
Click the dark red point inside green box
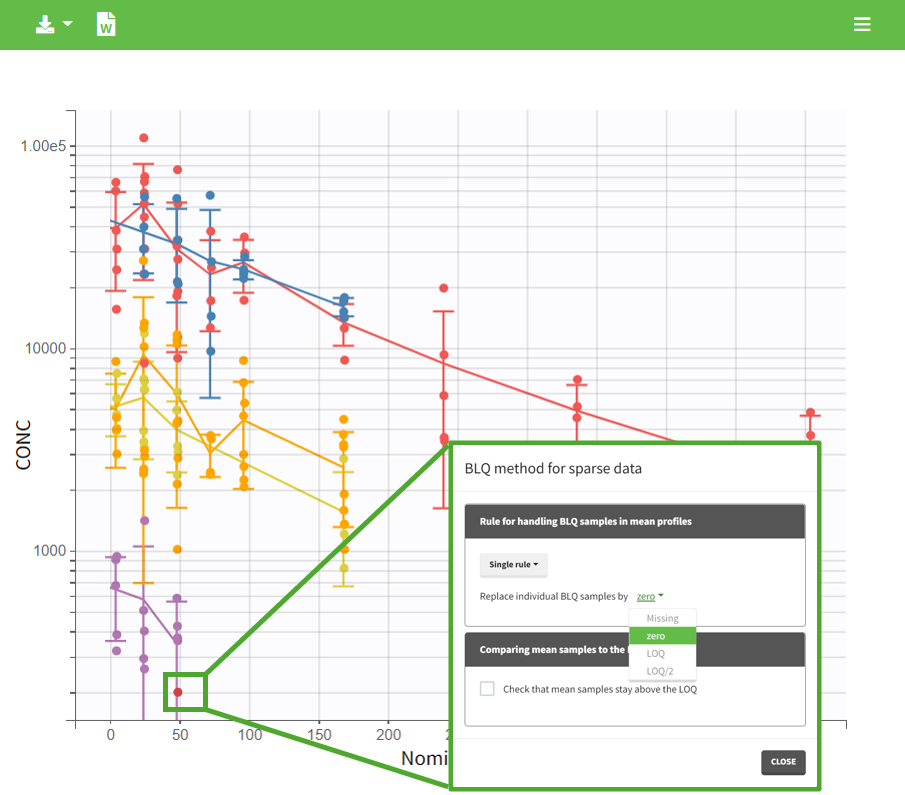coord(178,692)
